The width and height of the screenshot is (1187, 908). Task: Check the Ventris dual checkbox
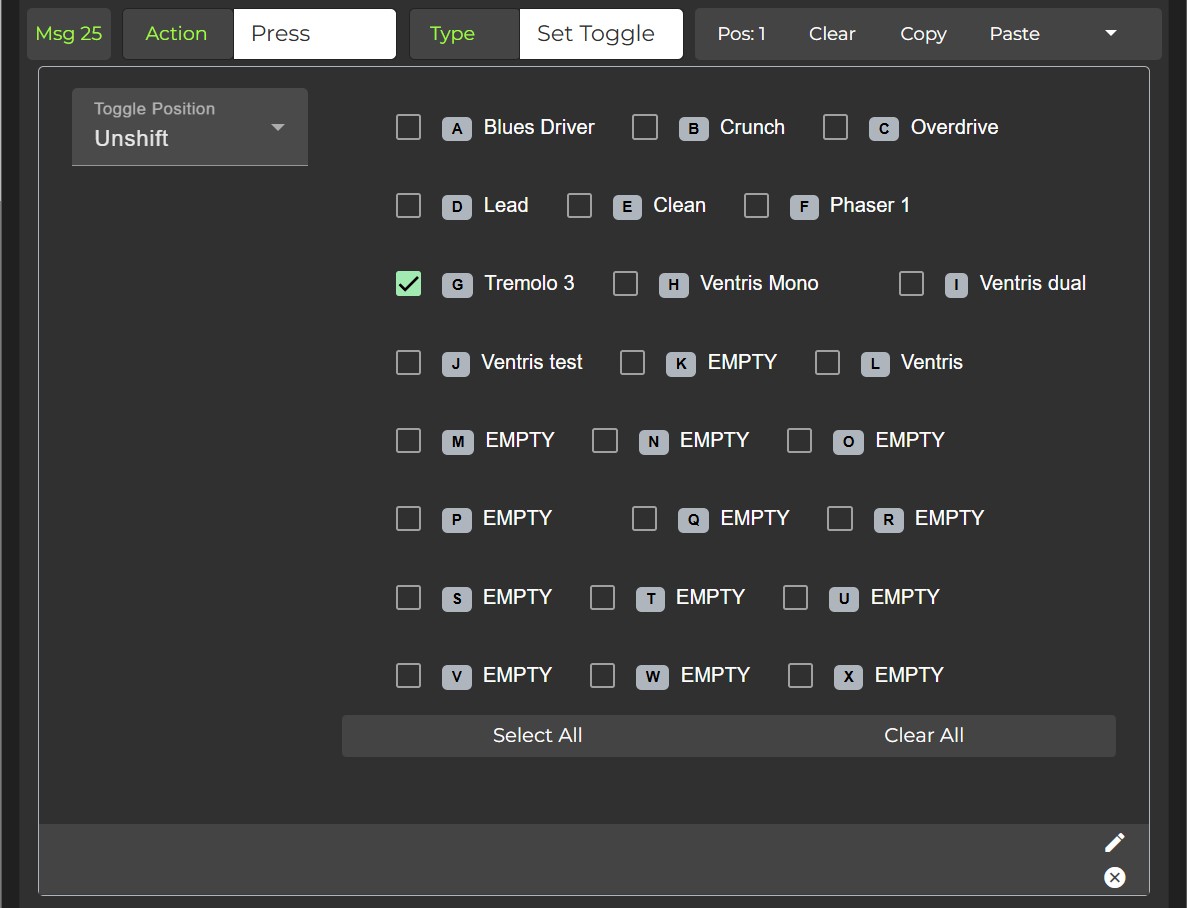911,284
